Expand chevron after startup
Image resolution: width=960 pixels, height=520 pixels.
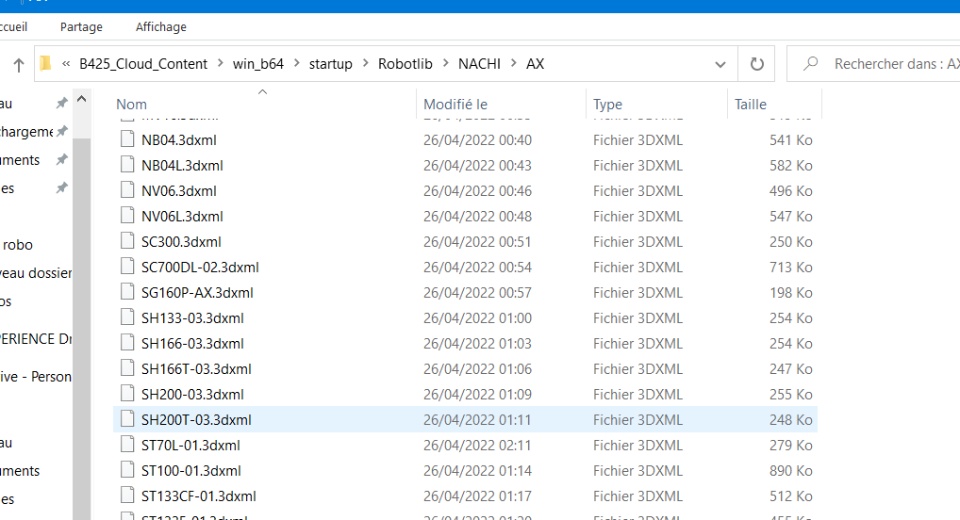tap(366, 64)
